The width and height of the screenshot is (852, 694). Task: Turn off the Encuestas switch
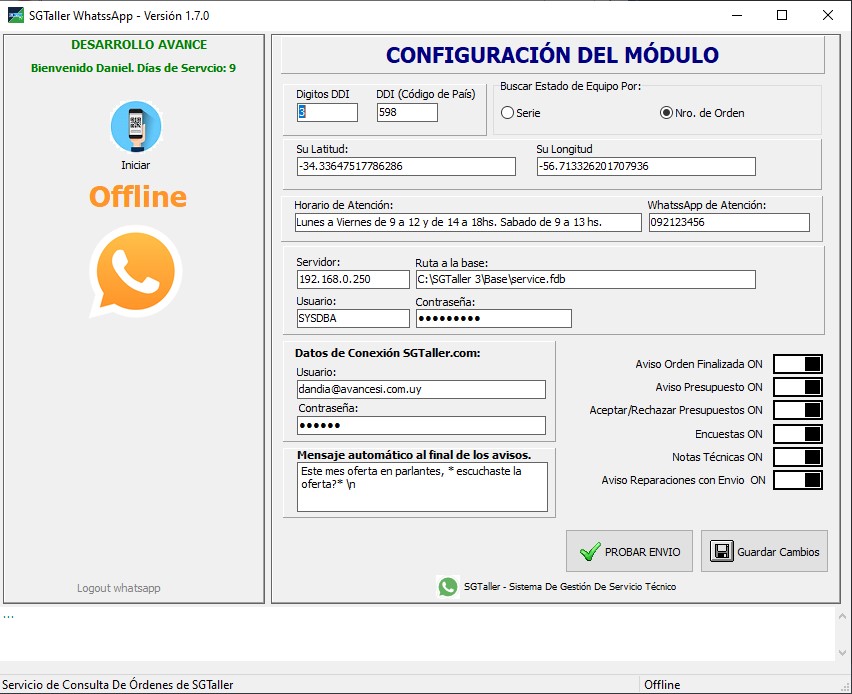click(798, 434)
